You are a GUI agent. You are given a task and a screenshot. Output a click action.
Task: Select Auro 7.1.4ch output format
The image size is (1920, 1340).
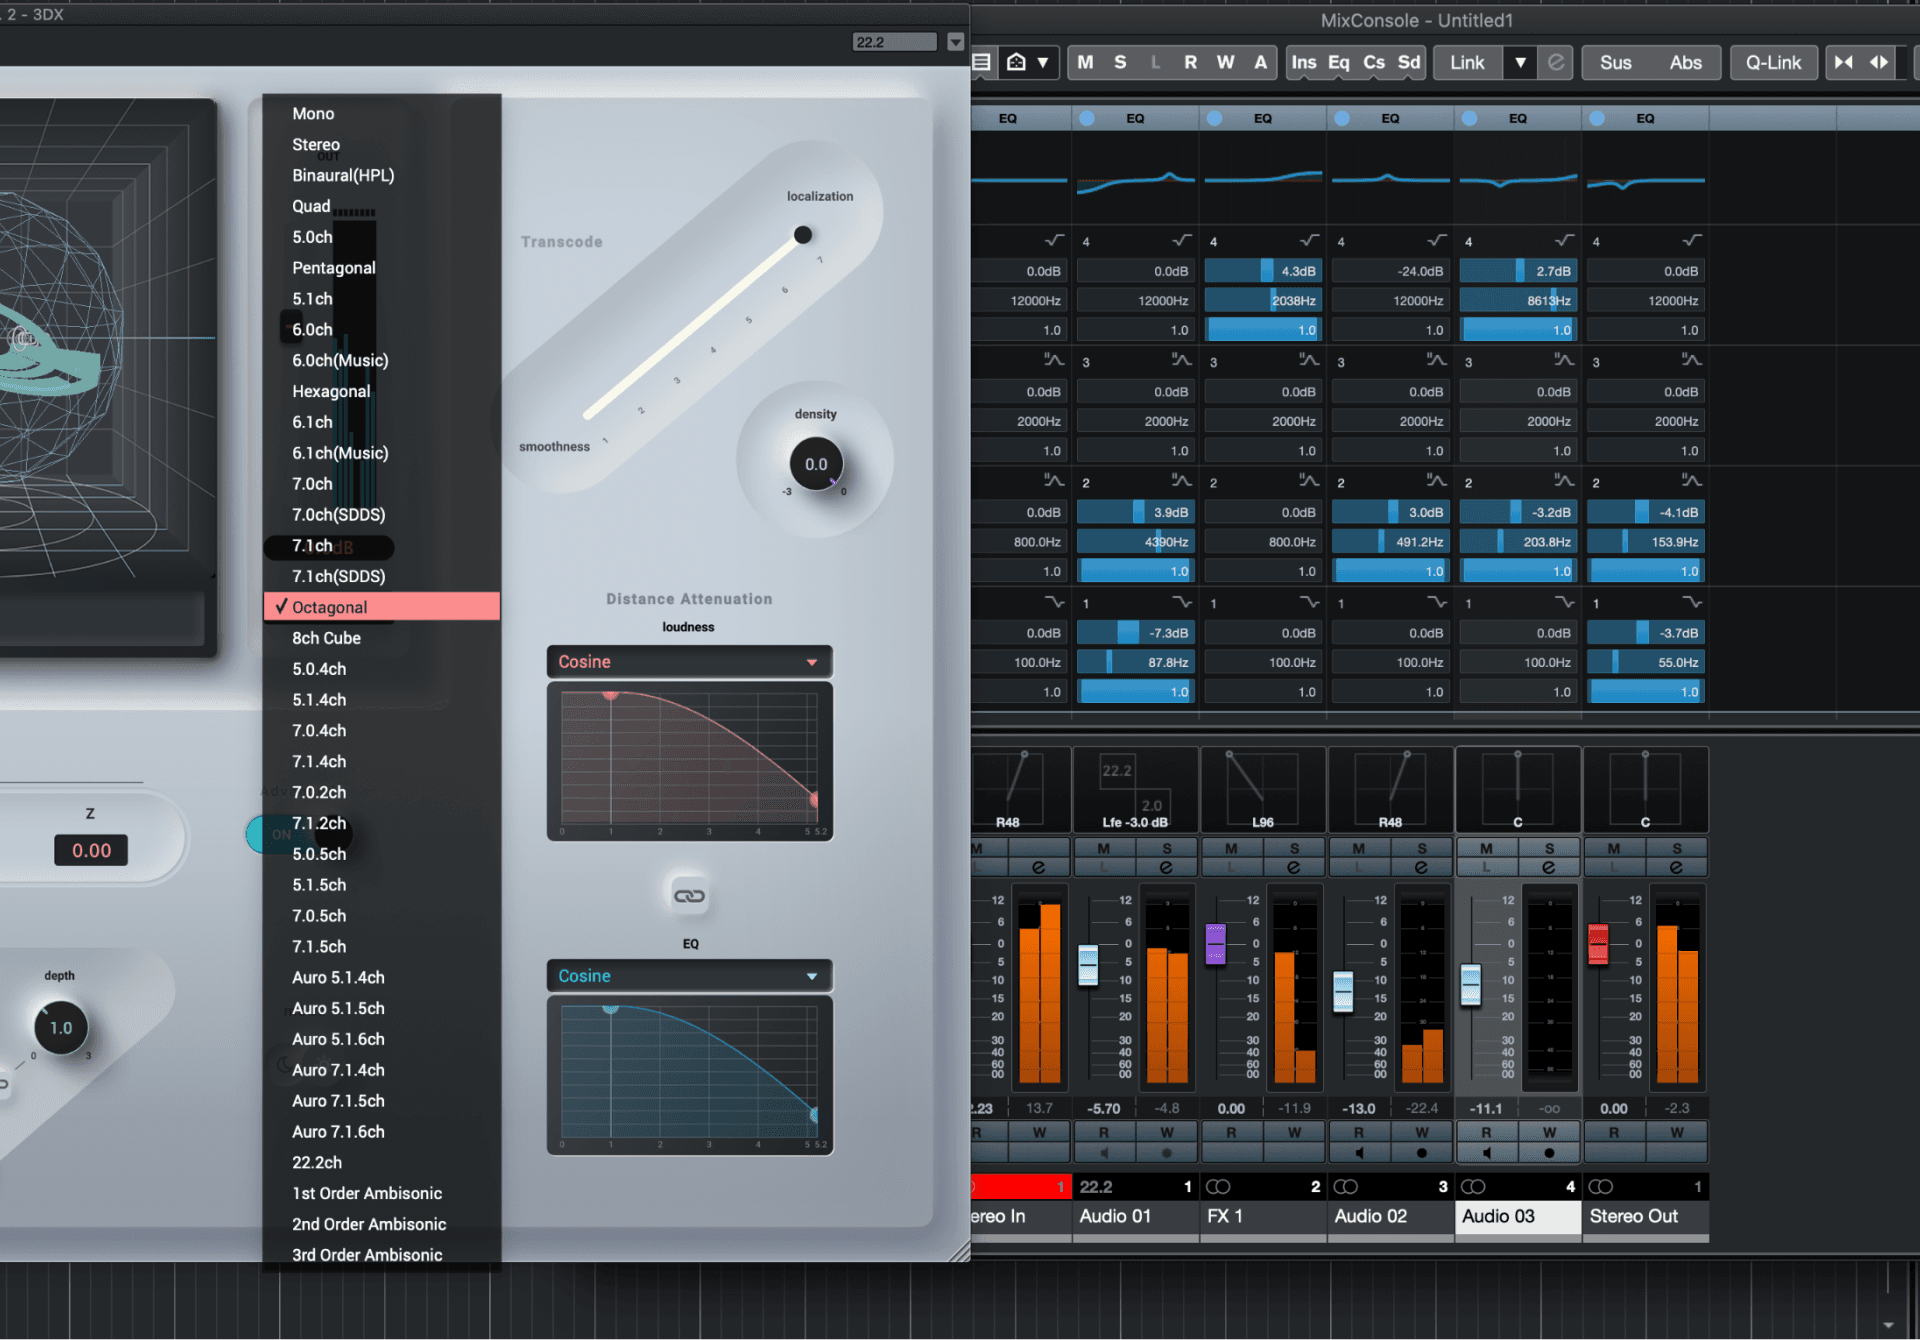(x=338, y=1070)
